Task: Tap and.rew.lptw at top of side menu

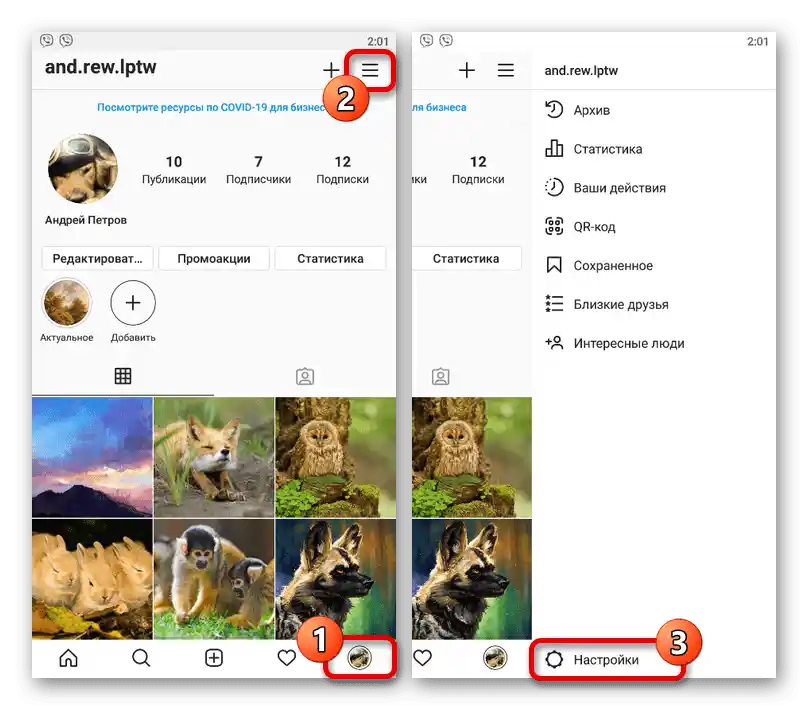Action: (581, 71)
